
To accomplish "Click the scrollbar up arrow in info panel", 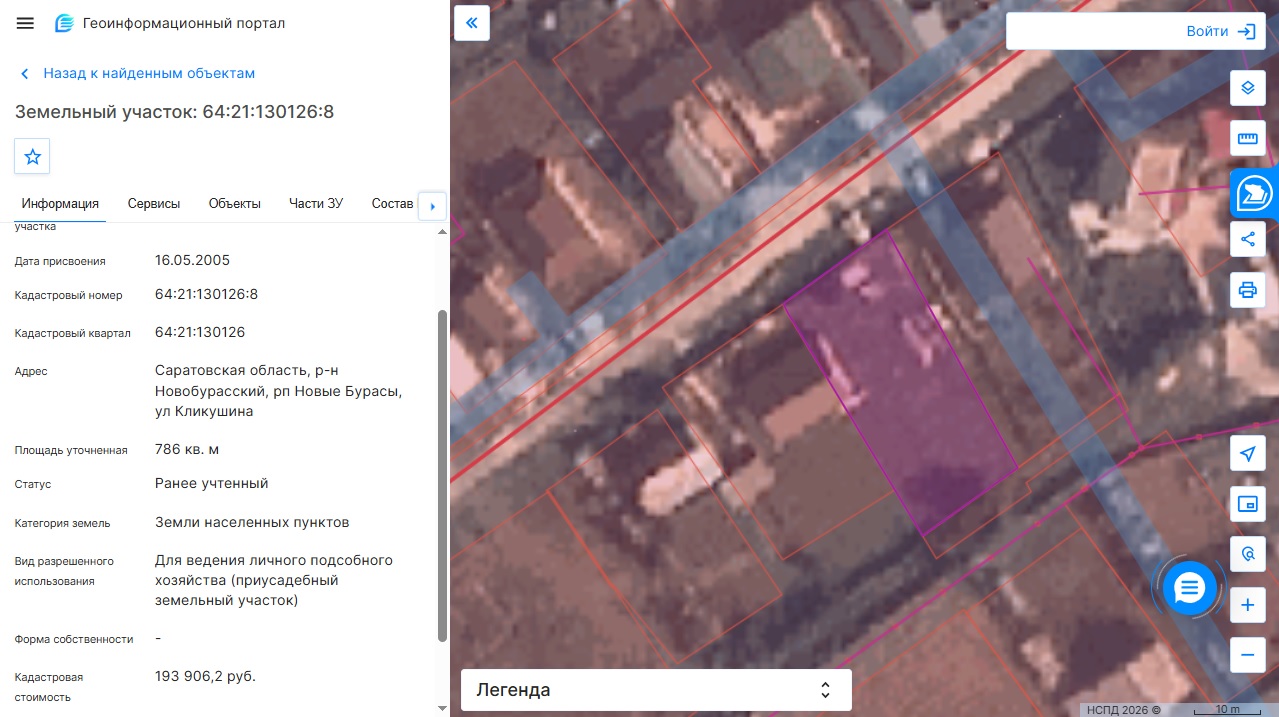I will click(443, 231).
